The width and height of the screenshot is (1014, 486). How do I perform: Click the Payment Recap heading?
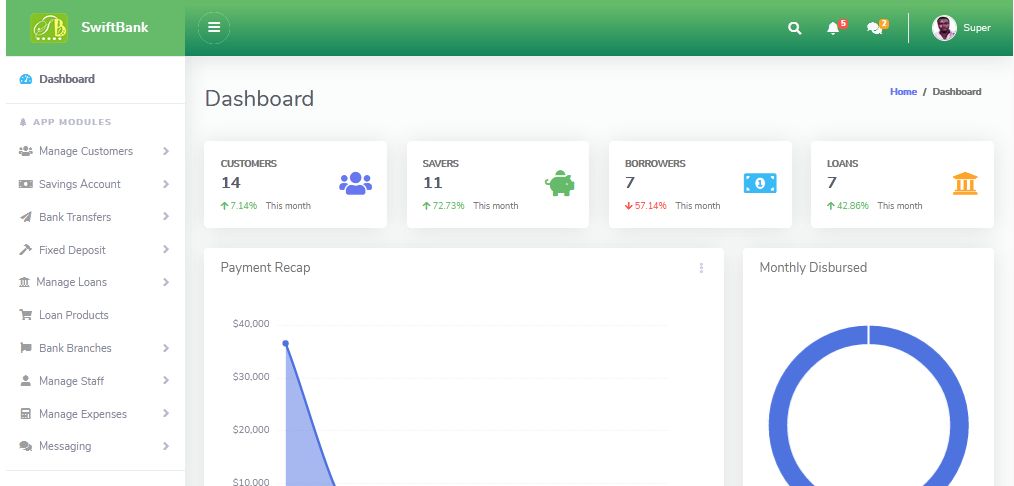pos(265,268)
